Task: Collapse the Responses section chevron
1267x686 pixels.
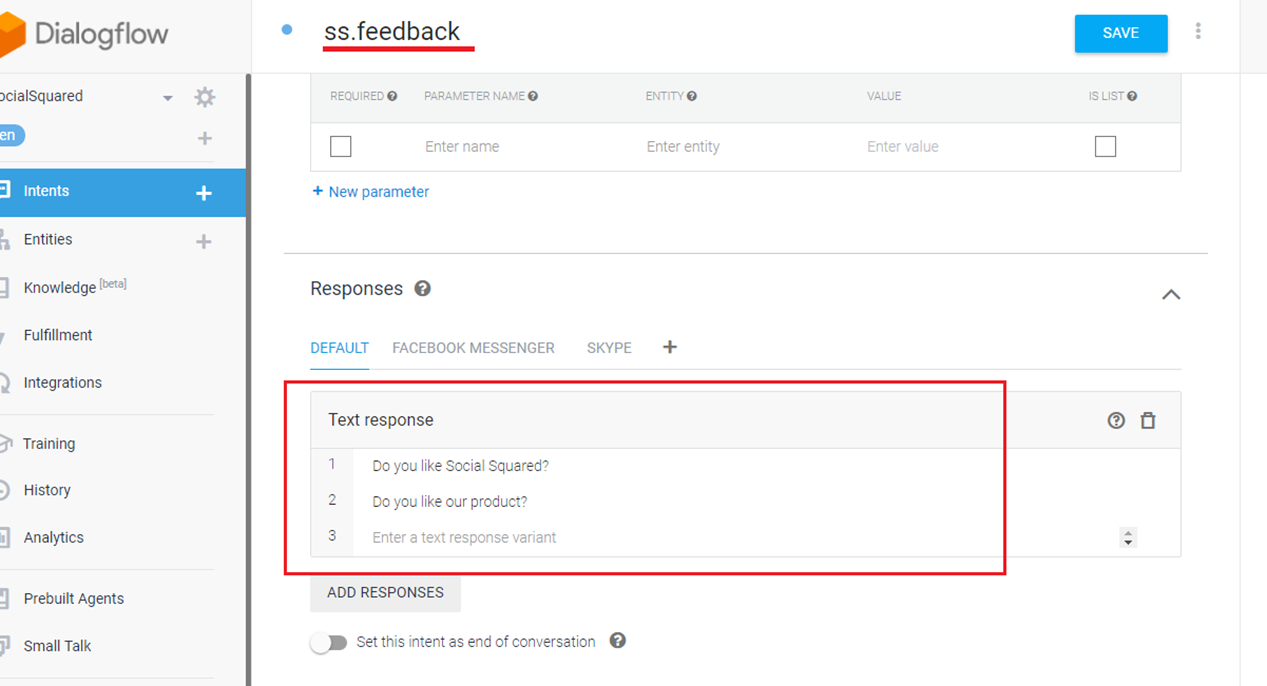Action: tap(1171, 294)
